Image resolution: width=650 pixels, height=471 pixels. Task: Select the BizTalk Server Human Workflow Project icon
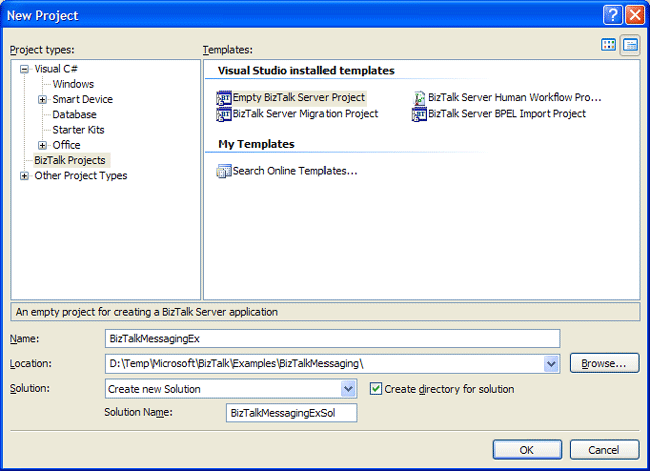419,98
